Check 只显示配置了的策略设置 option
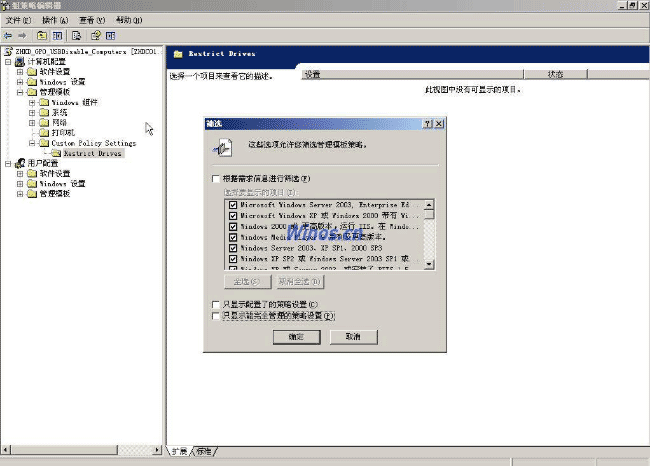Screen dimensions: 650x467 pyautogui.click(x=216, y=305)
